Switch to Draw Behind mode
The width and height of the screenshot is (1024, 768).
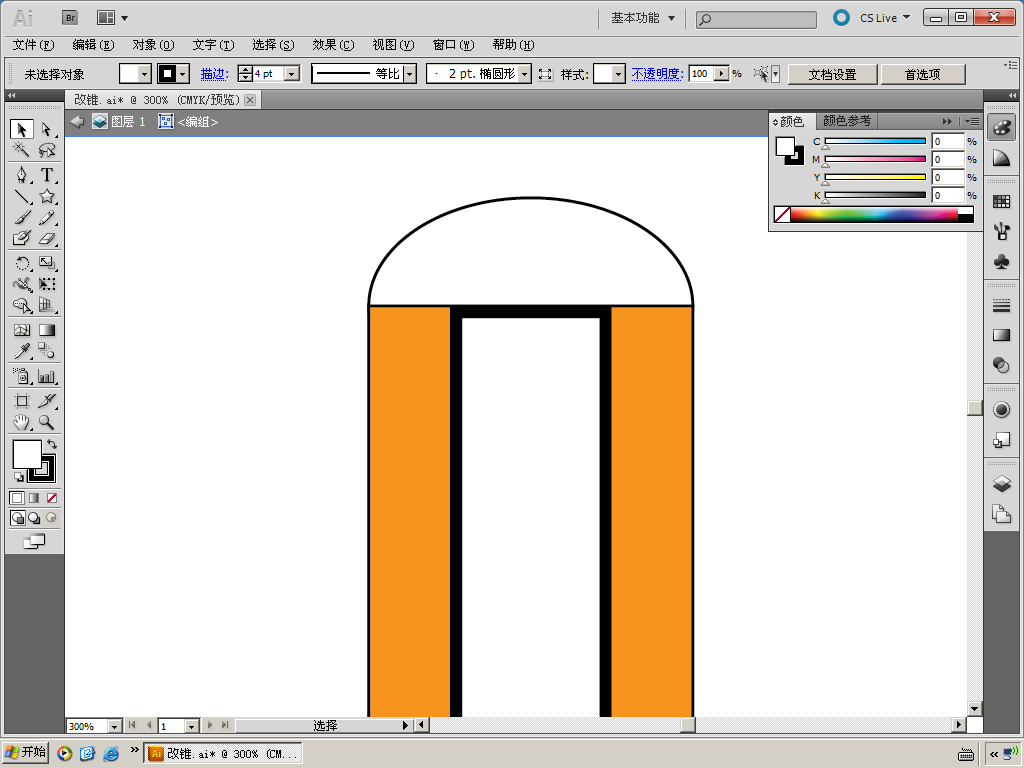34,518
